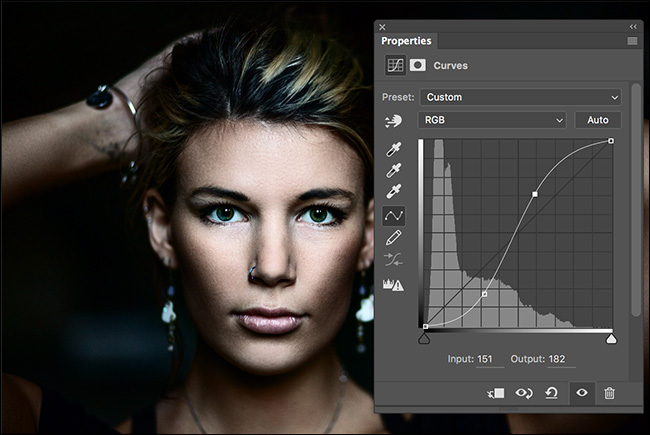Open the Preset Custom dropdown
Viewport: 650px width, 435px height.
click(x=521, y=97)
